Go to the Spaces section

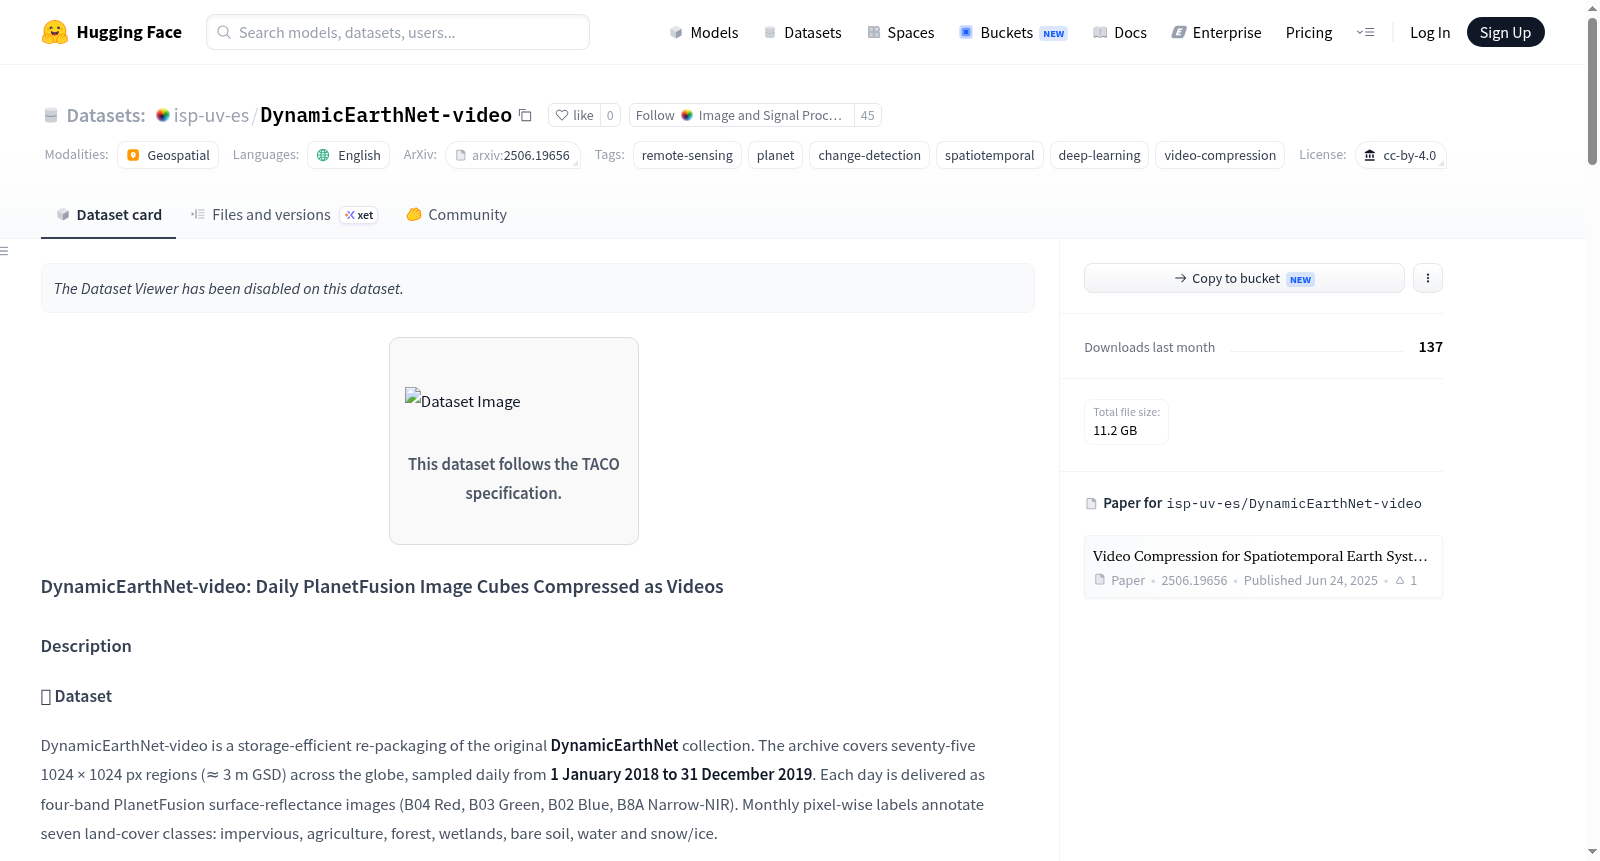[x=900, y=32]
